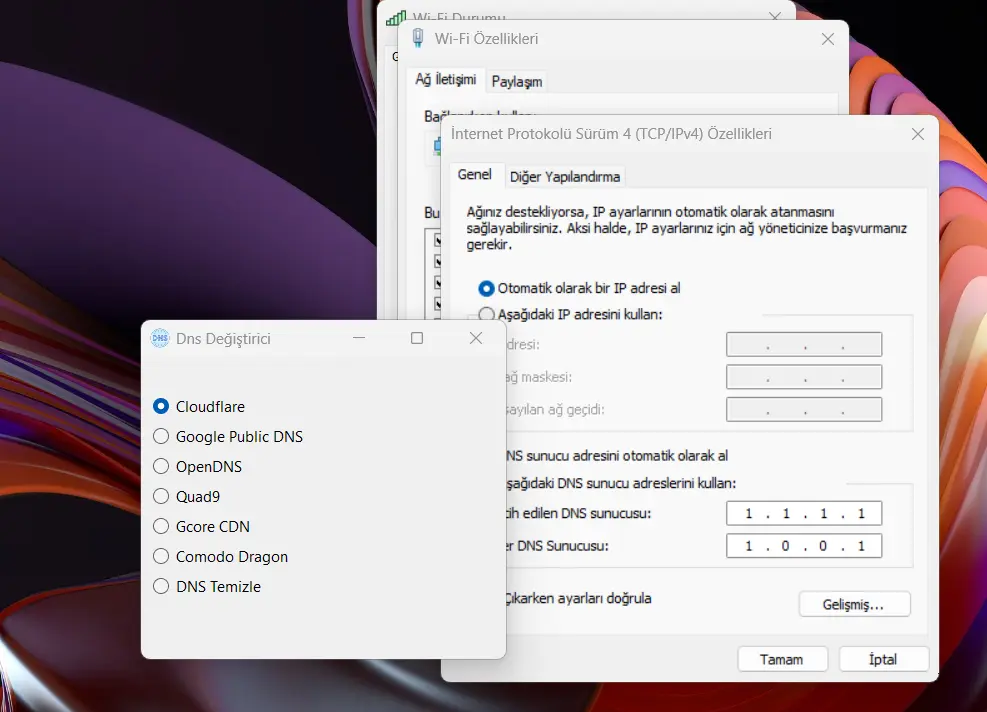Cancel with the İptal button
The width and height of the screenshot is (987, 712).
point(883,659)
